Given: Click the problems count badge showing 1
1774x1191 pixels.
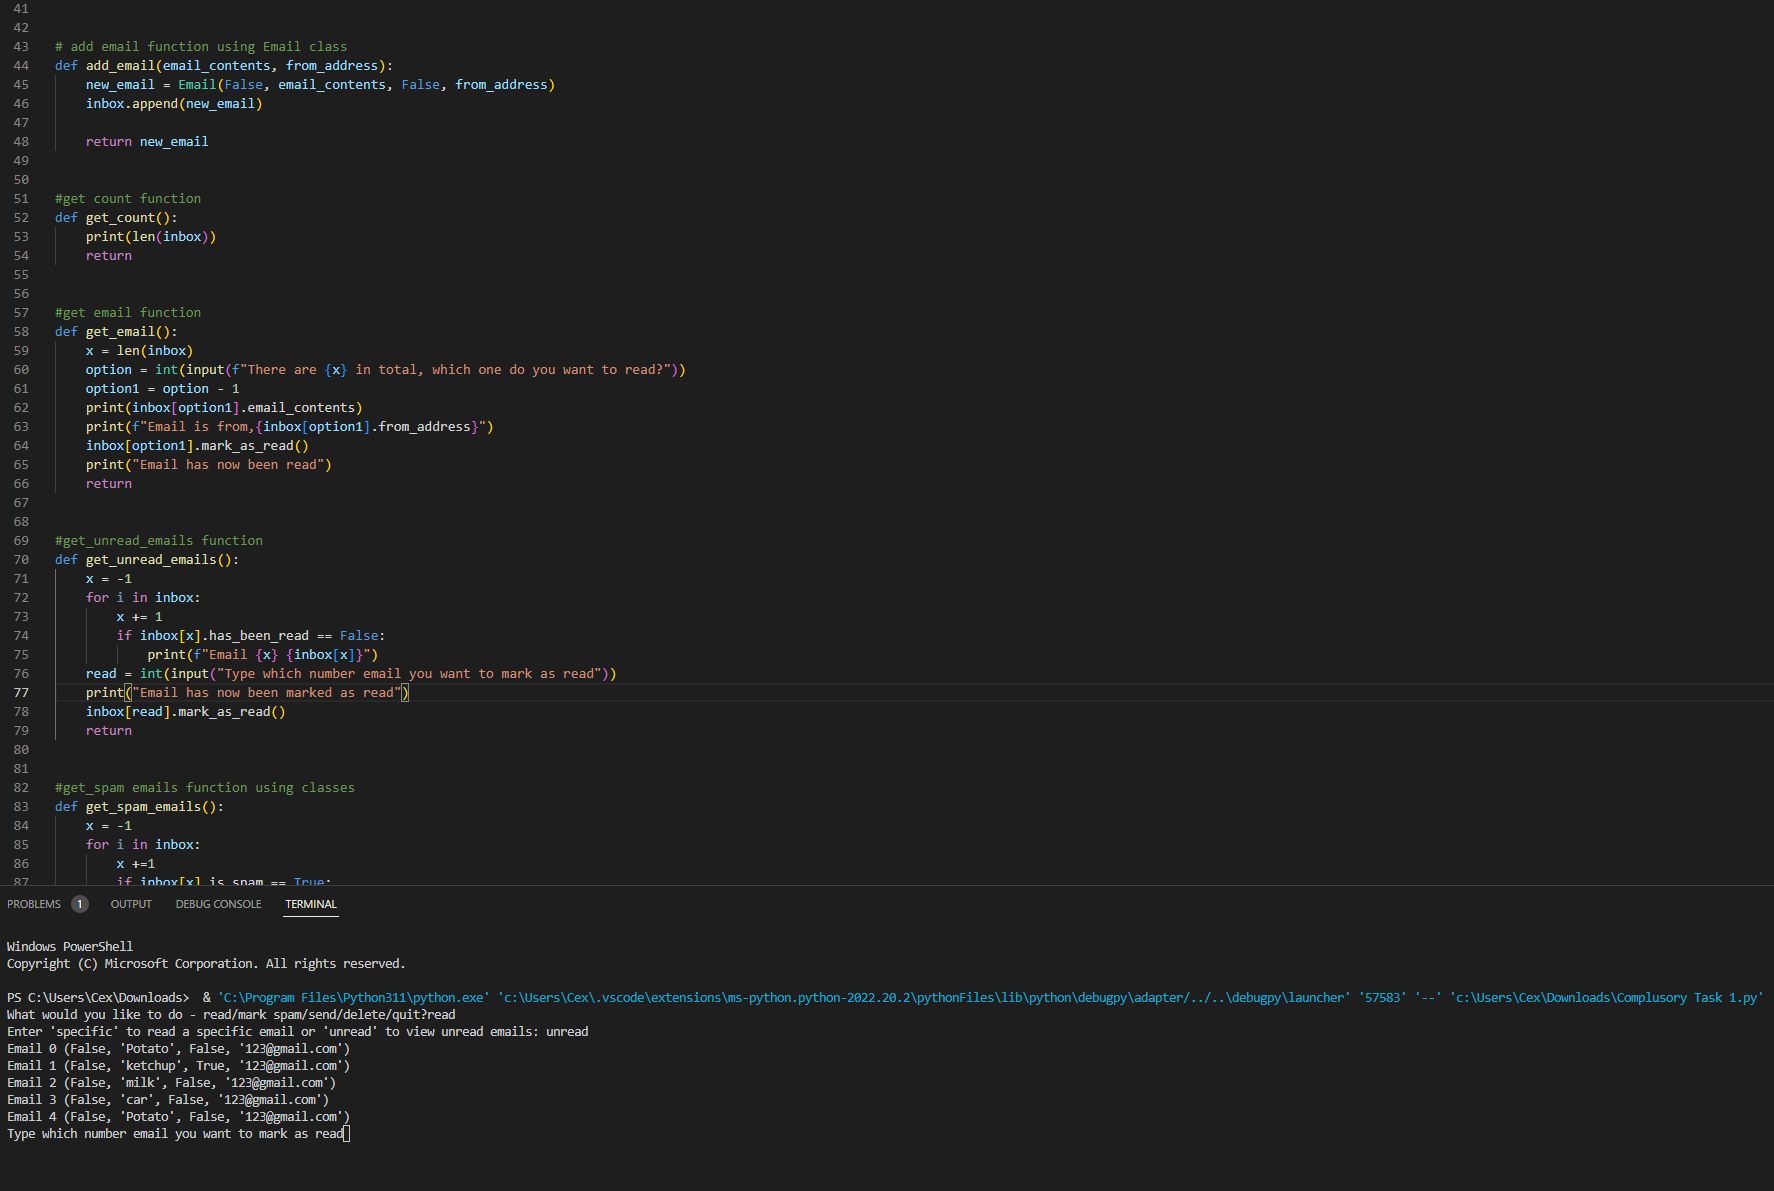Looking at the screenshot, I should click(x=80, y=904).
